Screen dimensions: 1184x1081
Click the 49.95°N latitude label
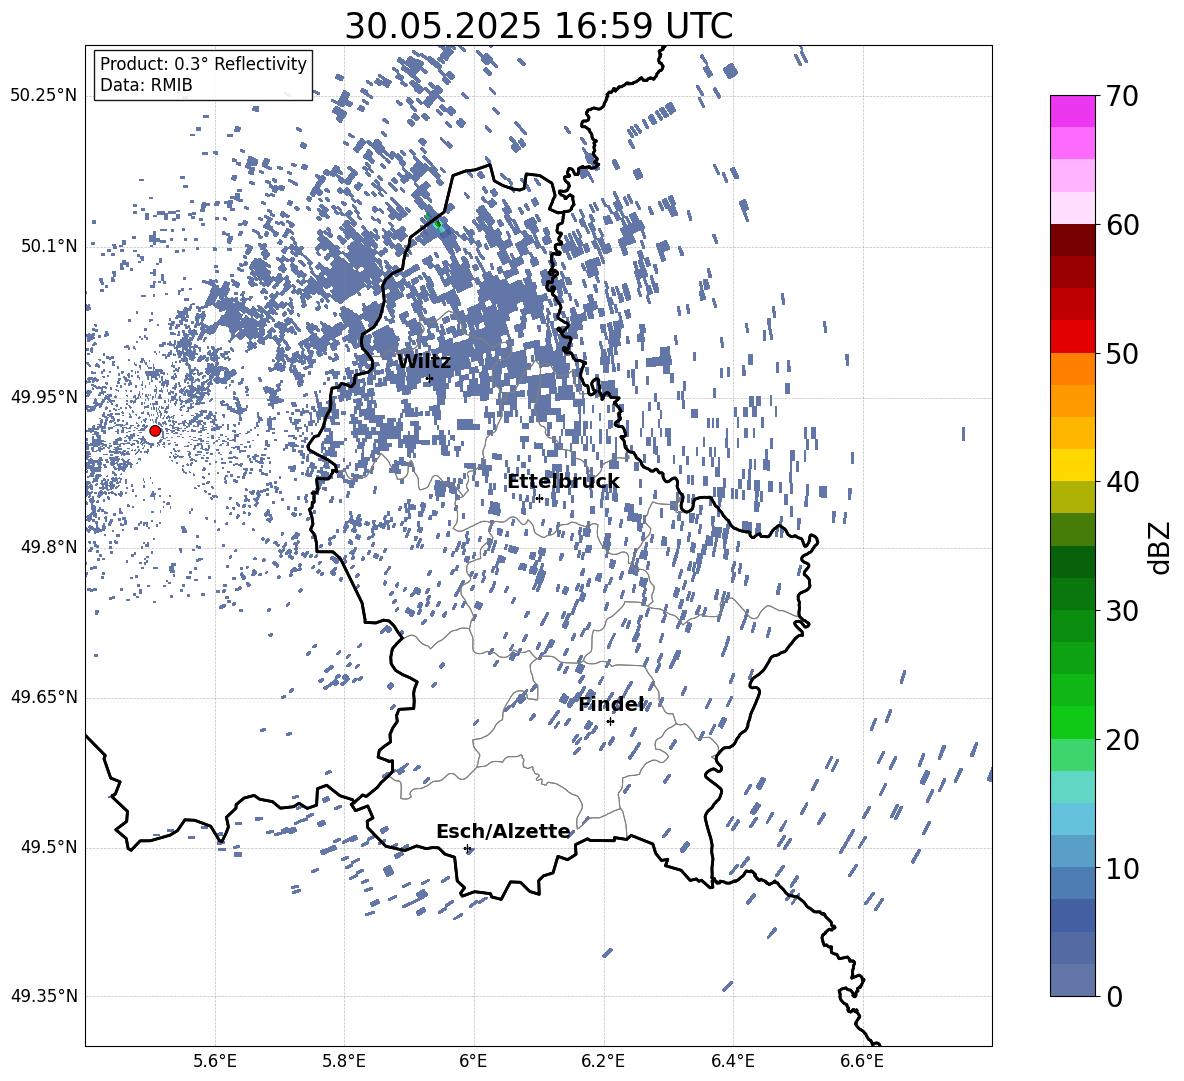(44, 397)
